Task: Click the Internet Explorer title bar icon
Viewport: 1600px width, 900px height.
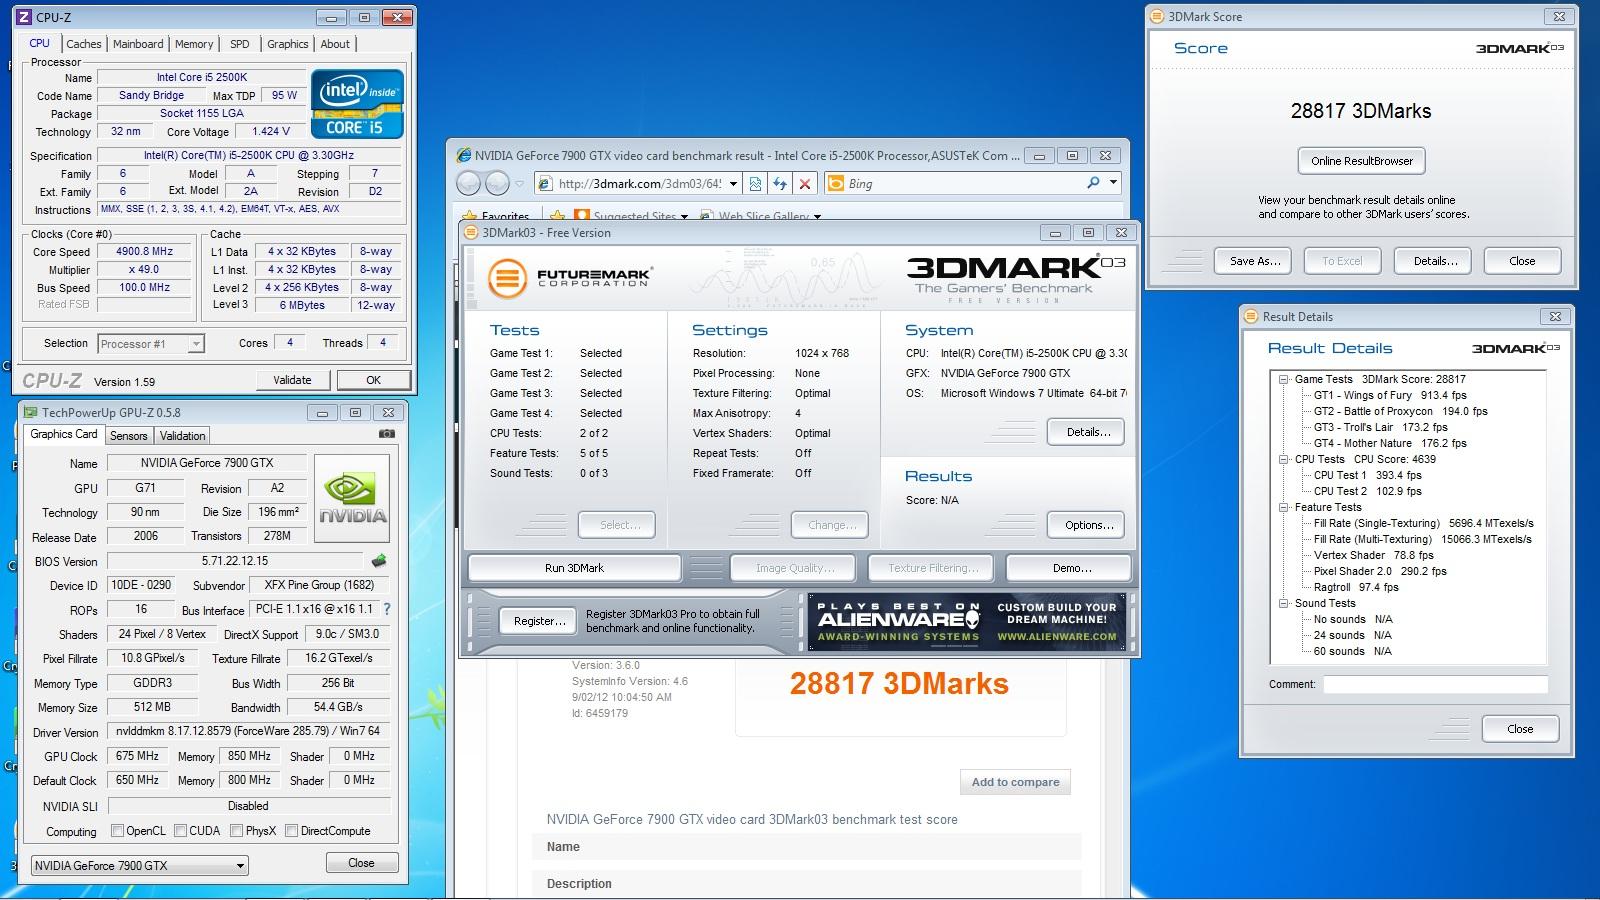Action: [x=463, y=155]
